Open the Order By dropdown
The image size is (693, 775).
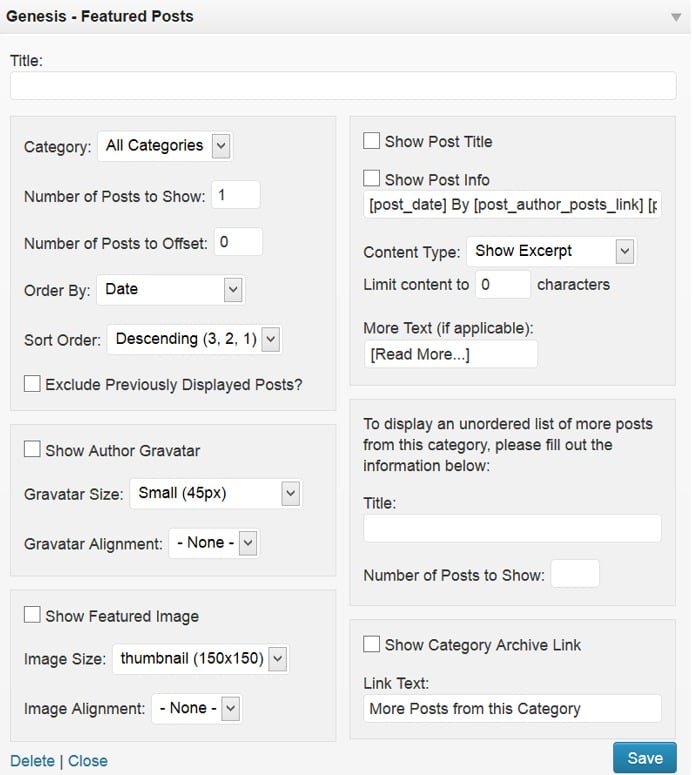coord(171,290)
